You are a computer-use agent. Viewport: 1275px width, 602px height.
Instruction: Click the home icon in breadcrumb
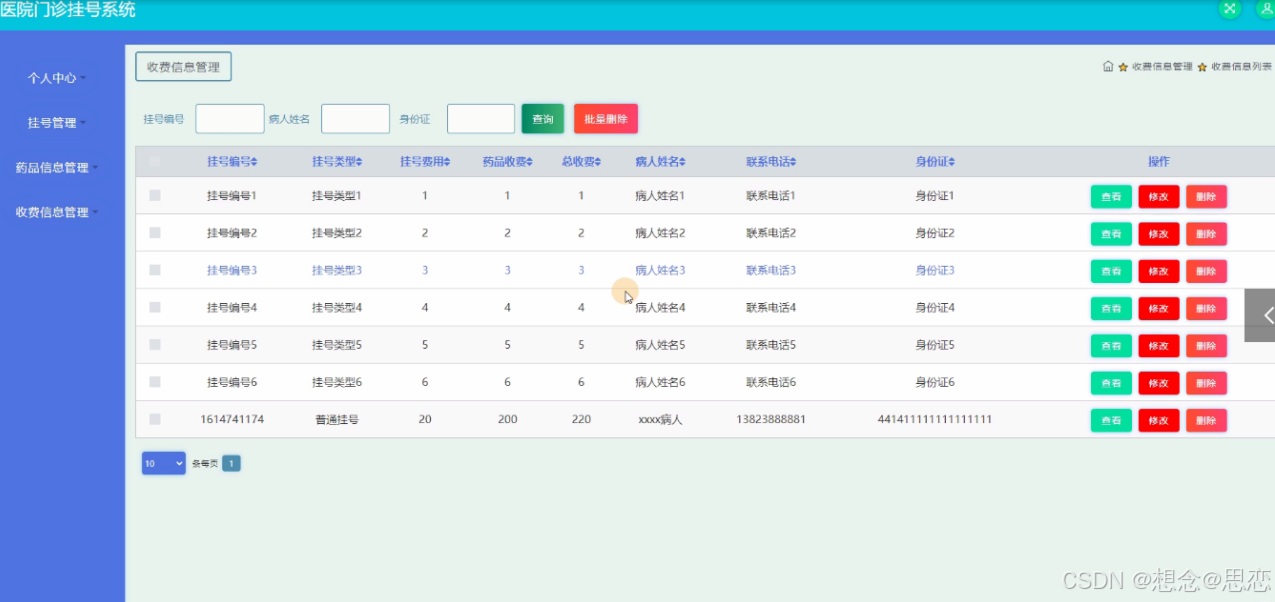(x=1108, y=67)
